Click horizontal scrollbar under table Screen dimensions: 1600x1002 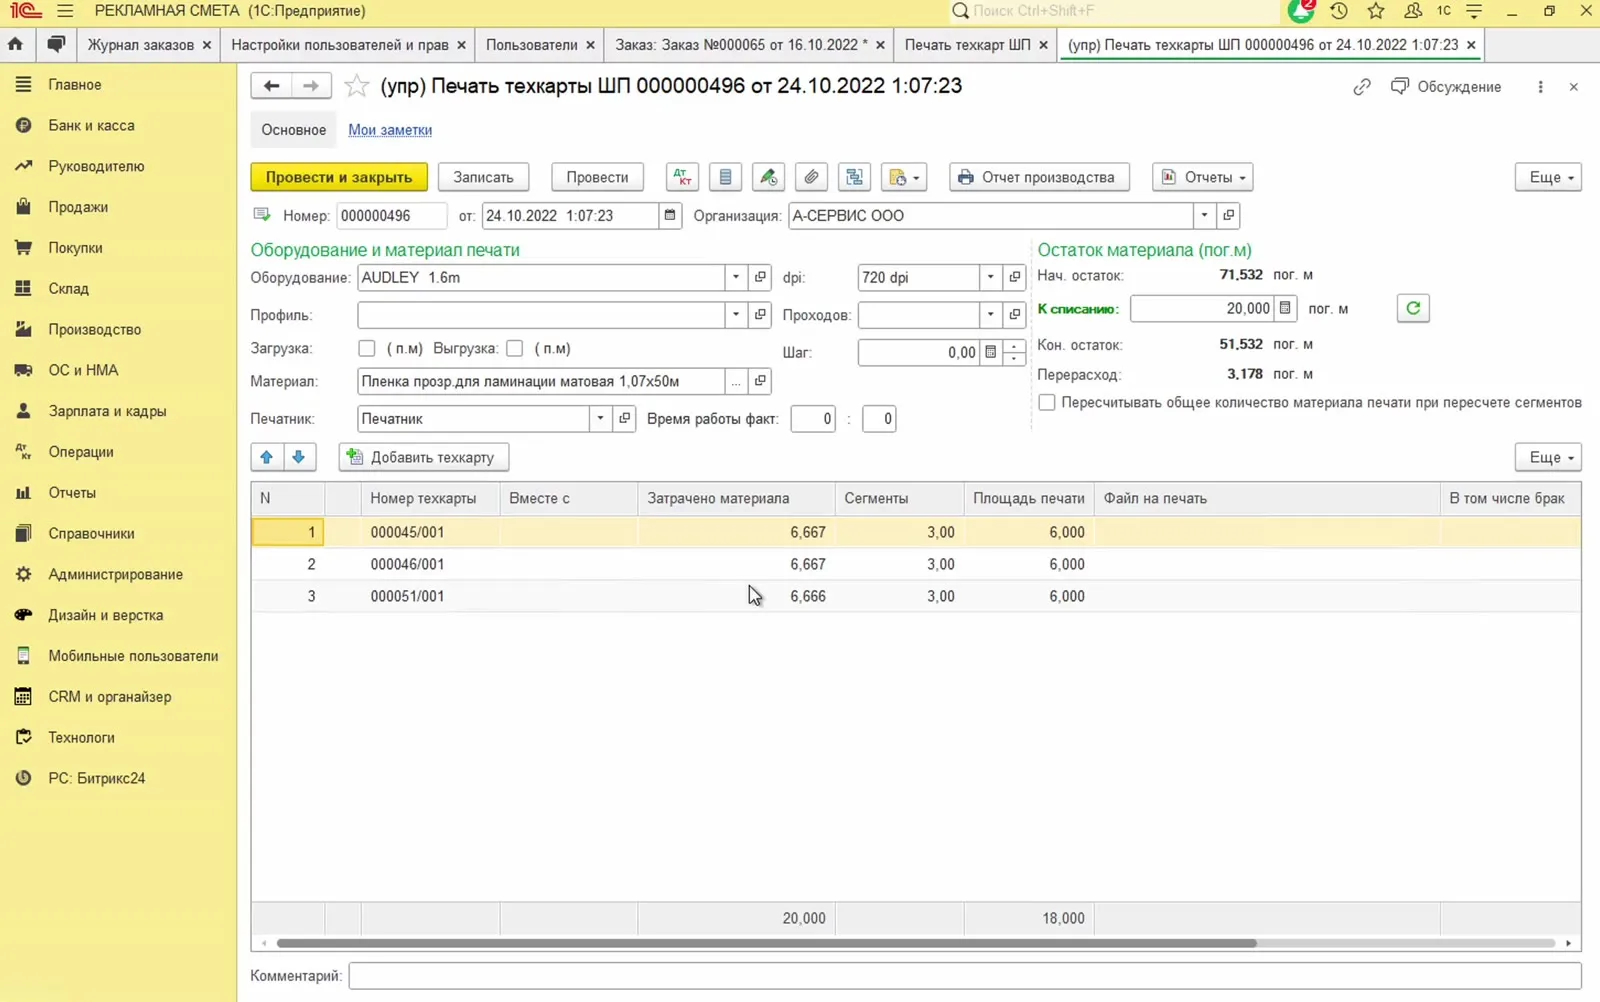[766, 943]
